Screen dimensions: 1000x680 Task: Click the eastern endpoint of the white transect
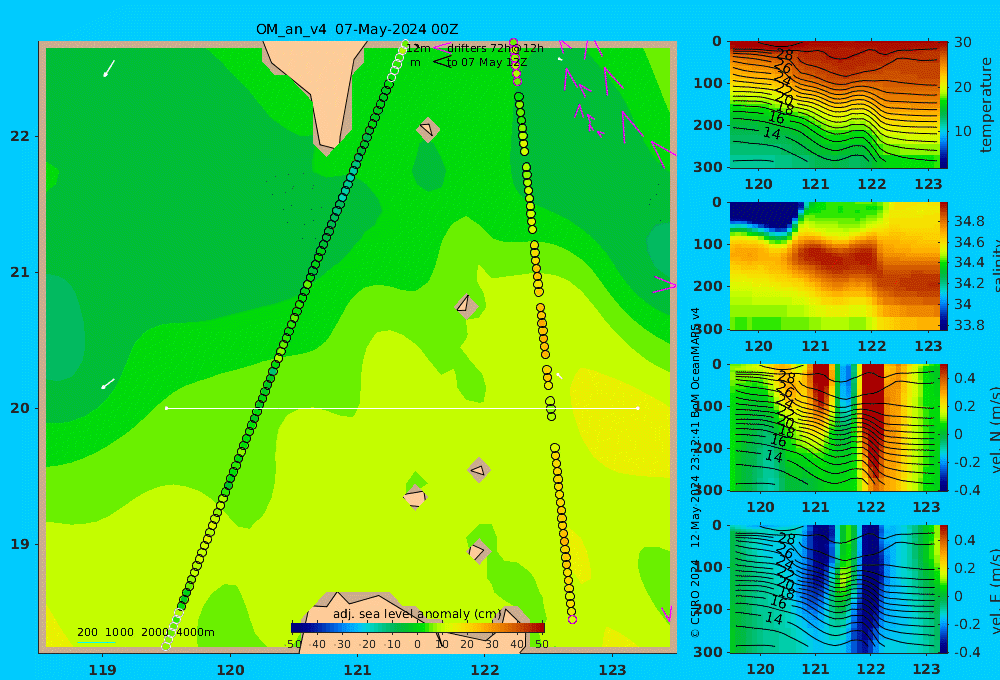pos(638,408)
